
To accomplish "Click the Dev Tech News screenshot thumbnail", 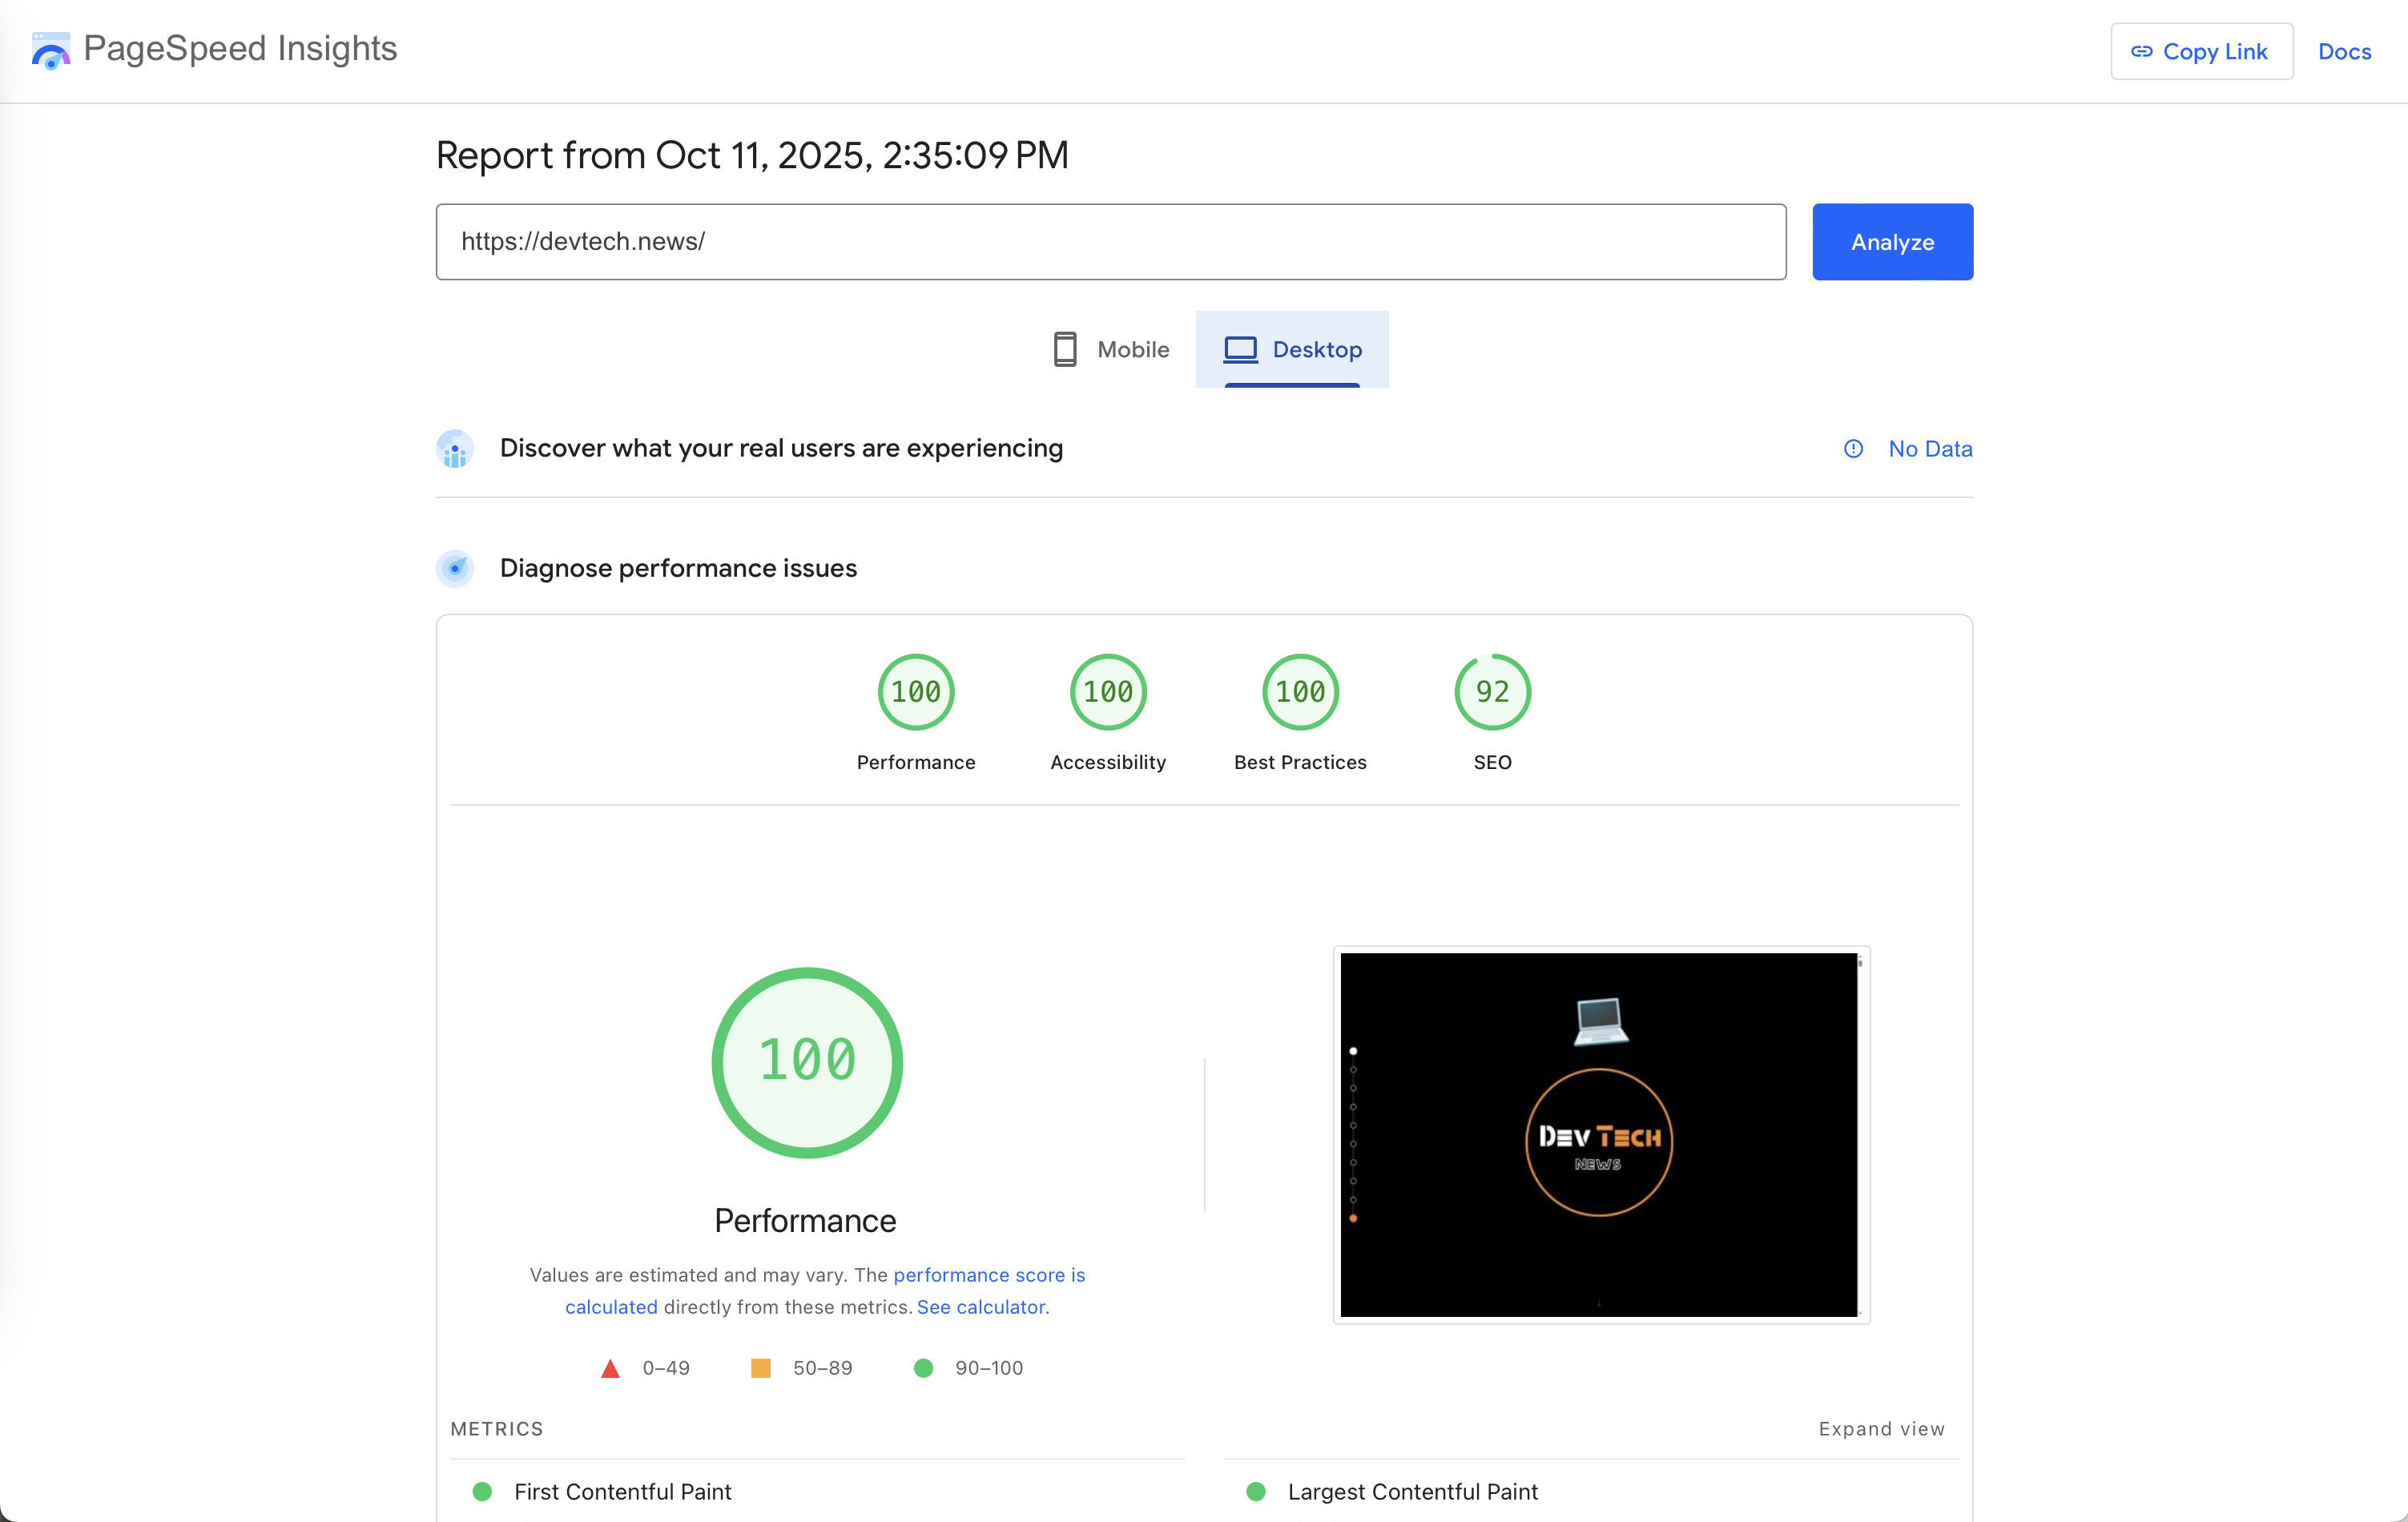I will coord(1598,1134).
